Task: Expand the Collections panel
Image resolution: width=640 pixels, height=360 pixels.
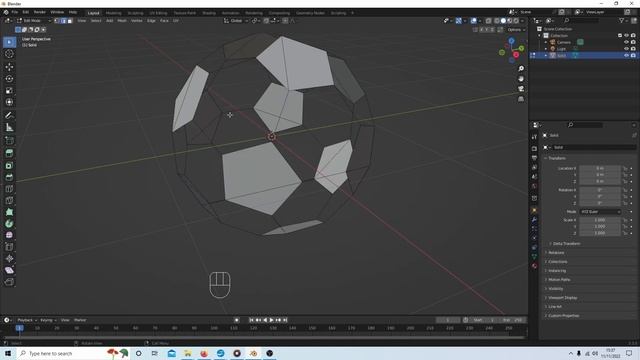Action: [557, 262]
